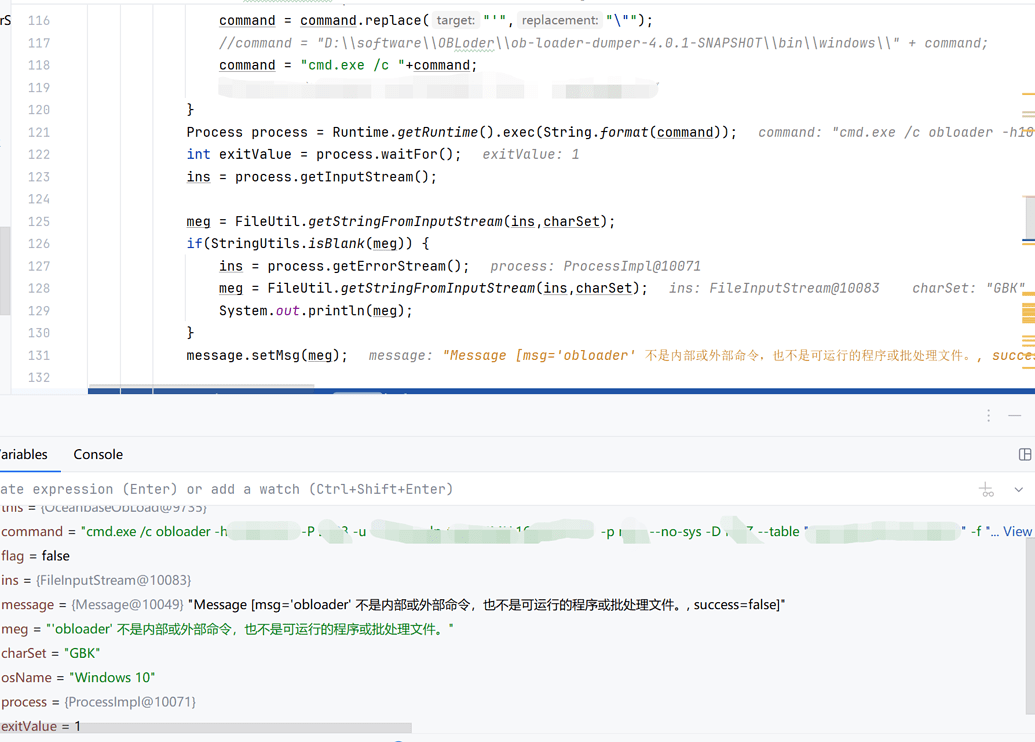This screenshot has width=1035, height=742.
Task: Select the ins FileInputStream variable
Action: pos(20,580)
